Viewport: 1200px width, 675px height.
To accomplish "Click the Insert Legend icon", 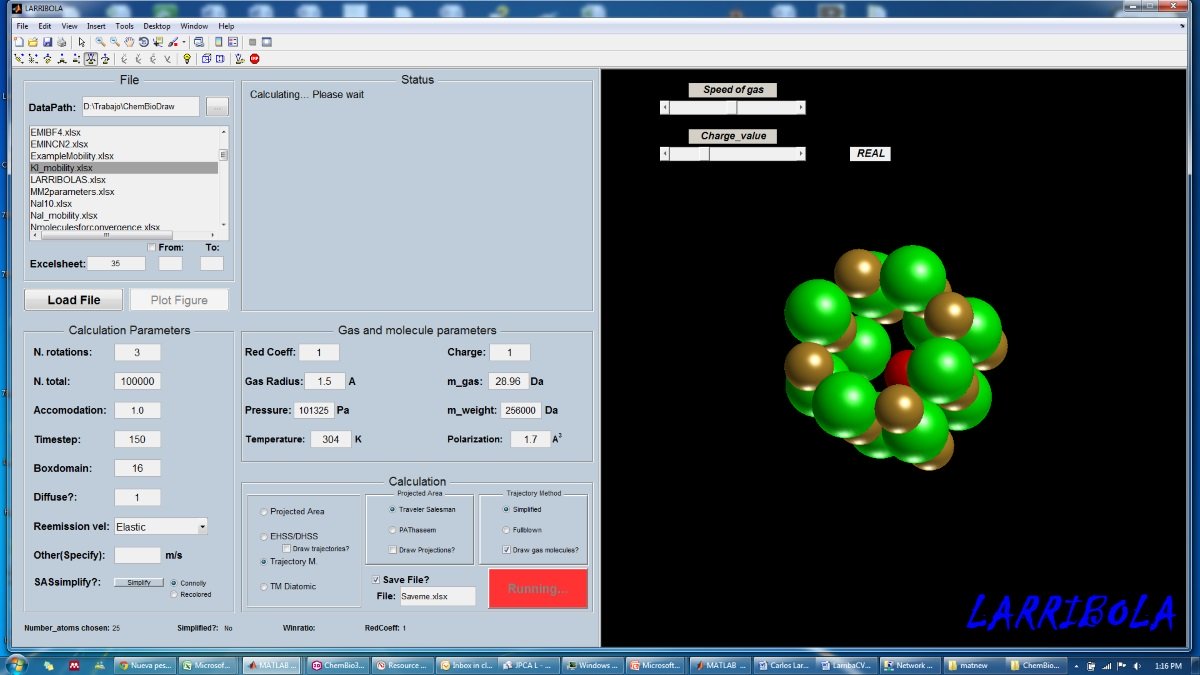I will point(233,42).
